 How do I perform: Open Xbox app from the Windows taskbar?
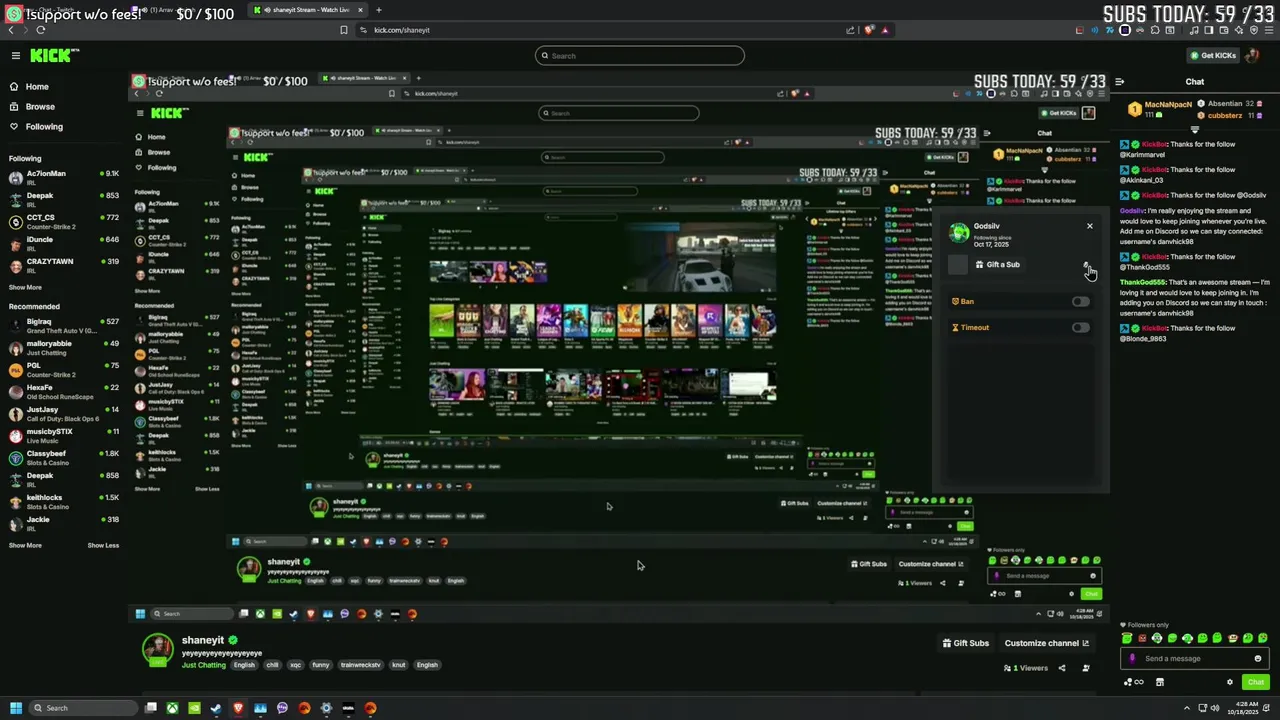pyautogui.click(x=172, y=708)
